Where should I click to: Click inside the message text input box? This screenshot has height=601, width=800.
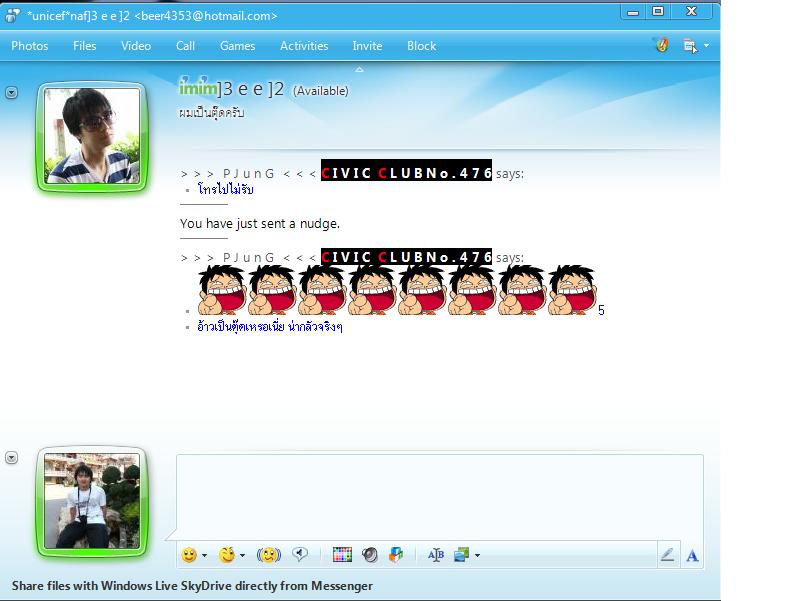pyautogui.click(x=440, y=495)
